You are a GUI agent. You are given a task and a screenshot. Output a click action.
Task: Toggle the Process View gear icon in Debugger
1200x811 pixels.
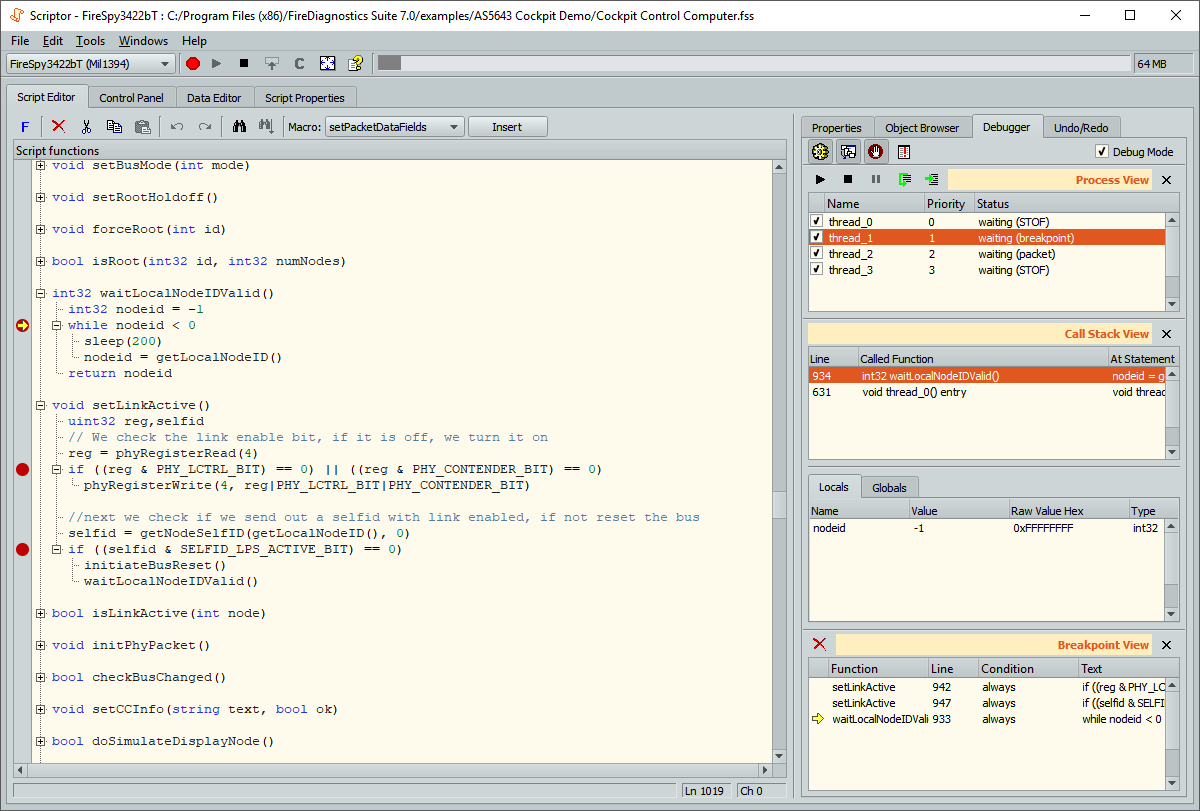pos(821,152)
